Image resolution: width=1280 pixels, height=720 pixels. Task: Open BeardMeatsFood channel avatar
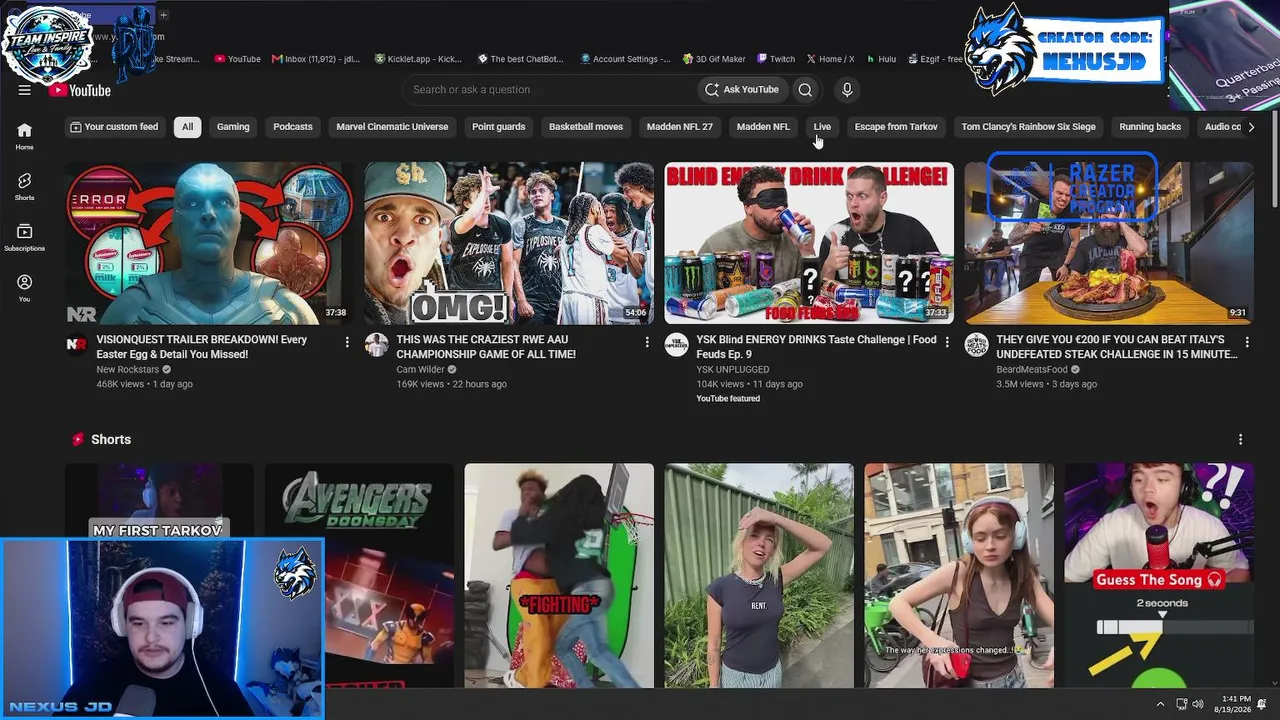coord(976,345)
